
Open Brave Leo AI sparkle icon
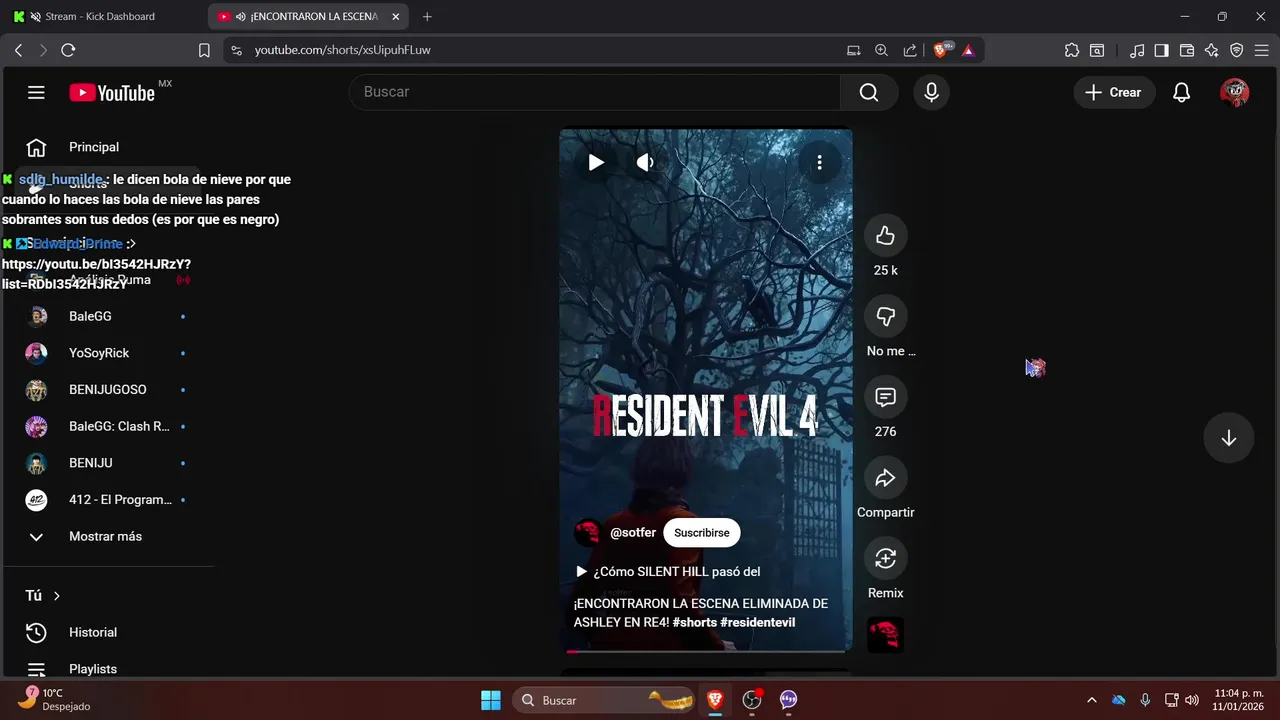click(1212, 50)
